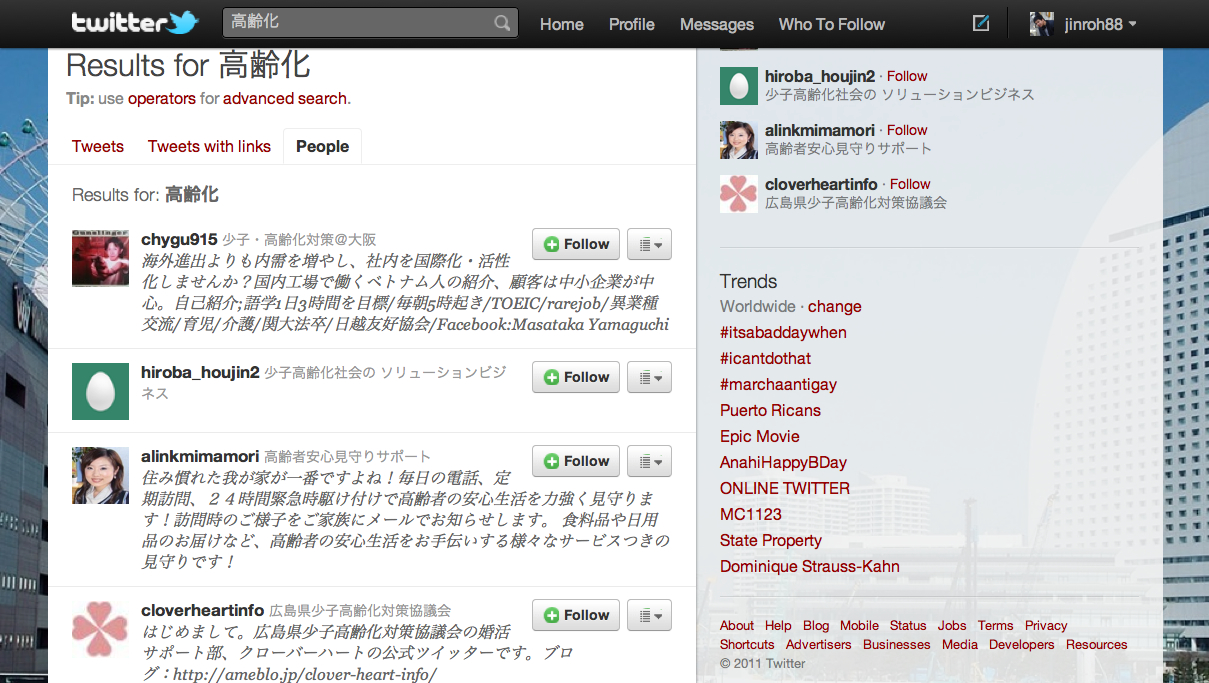
Task: Click hiroba_houjin2's egg avatar in results
Action: tap(100, 391)
